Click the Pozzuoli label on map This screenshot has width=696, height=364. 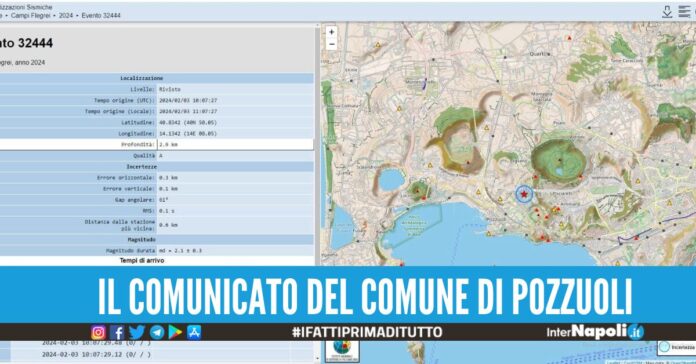496,219
